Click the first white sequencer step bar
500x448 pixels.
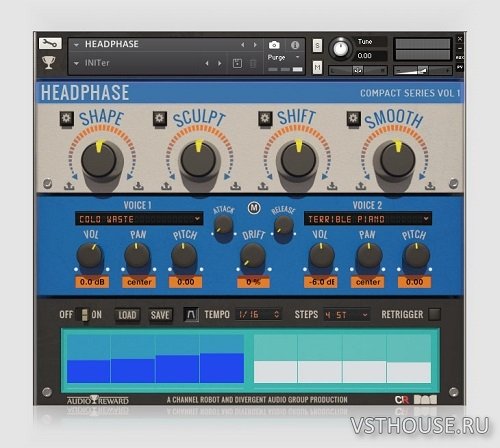coord(275,372)
